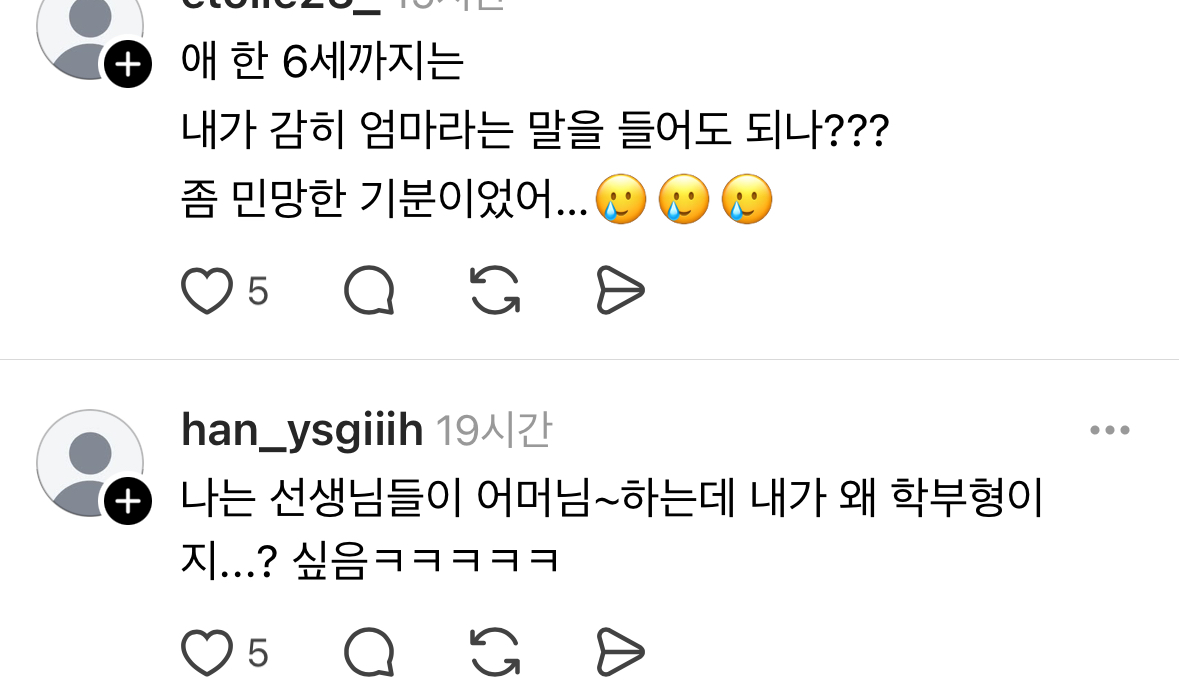View like count 5 on han_ysgiiih's post

[x=258, y=653]
